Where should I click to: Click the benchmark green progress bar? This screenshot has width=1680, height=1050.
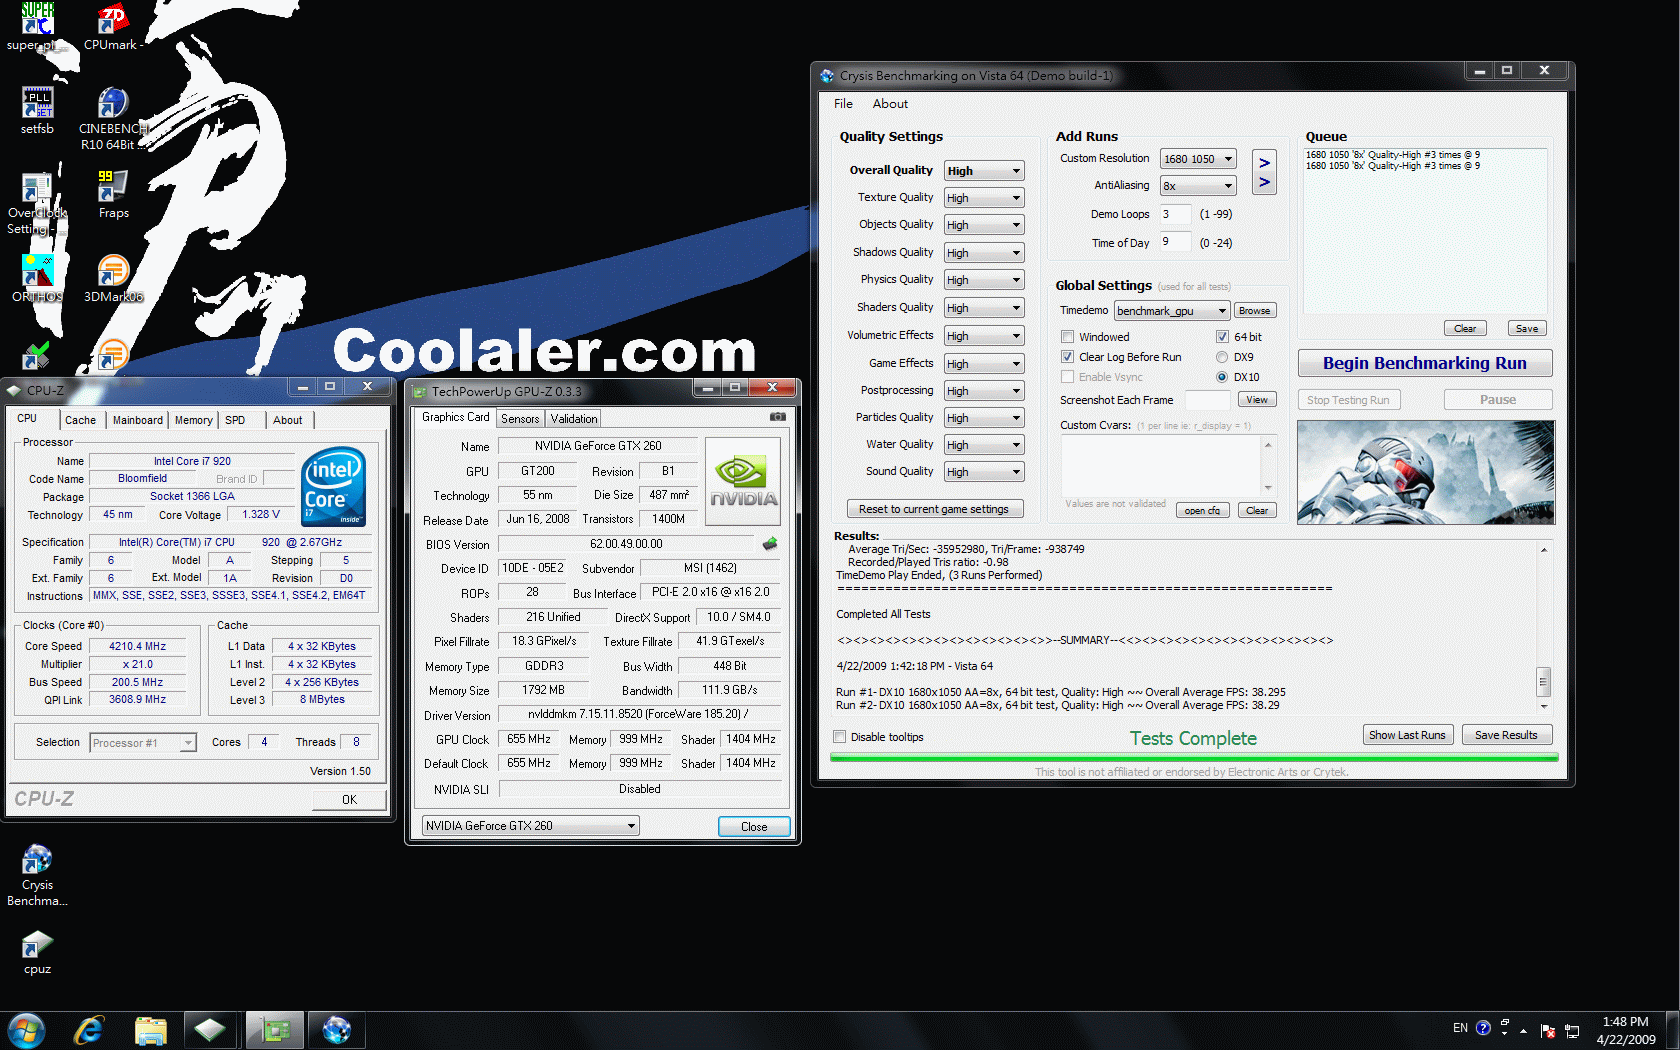(1194, 758)
